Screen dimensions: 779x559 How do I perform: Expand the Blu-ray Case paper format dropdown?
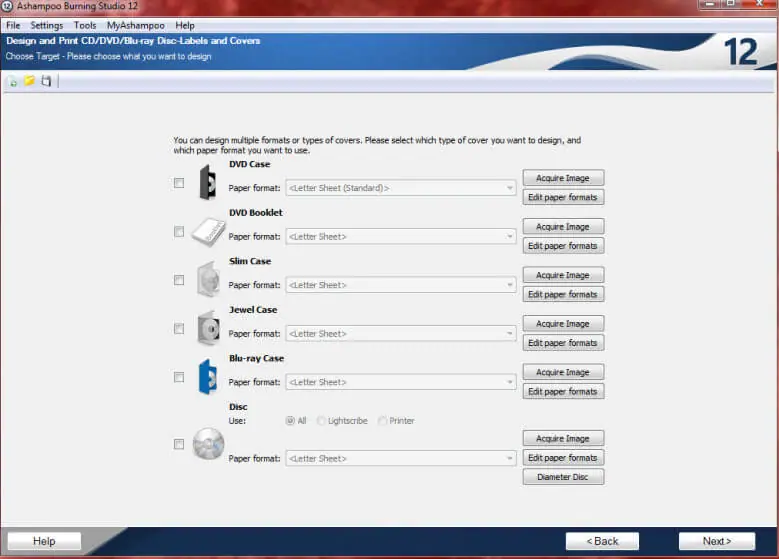401,382
